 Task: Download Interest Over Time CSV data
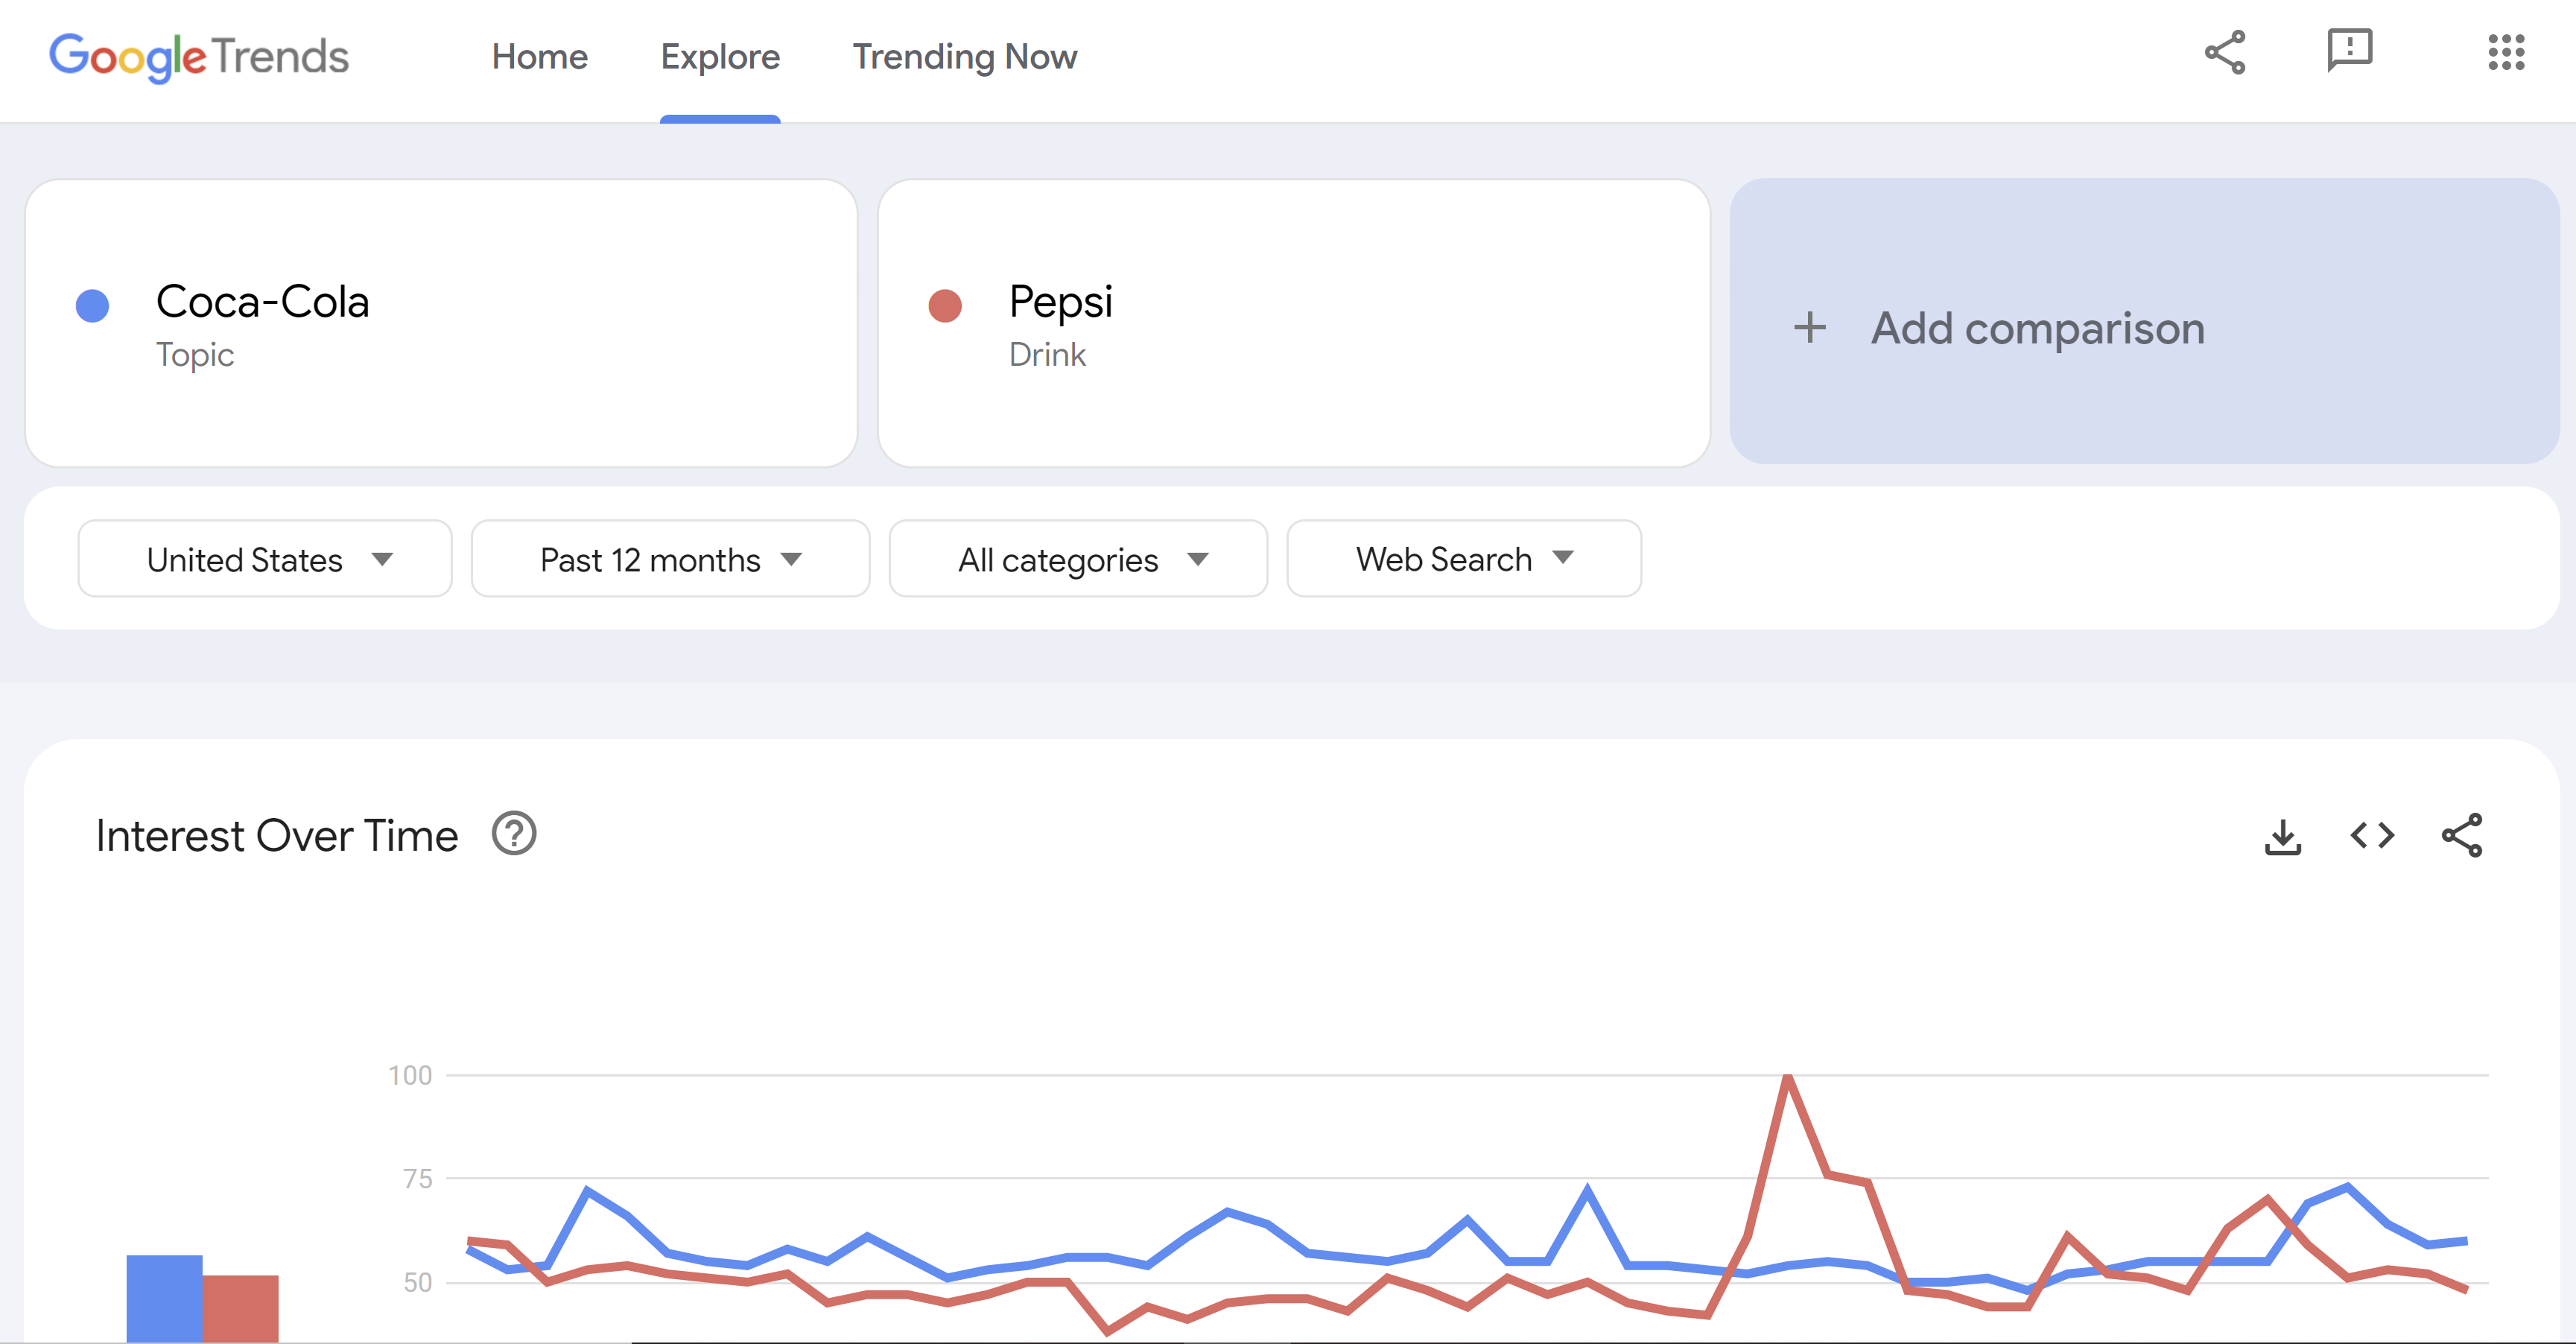tap(2282, 836)
